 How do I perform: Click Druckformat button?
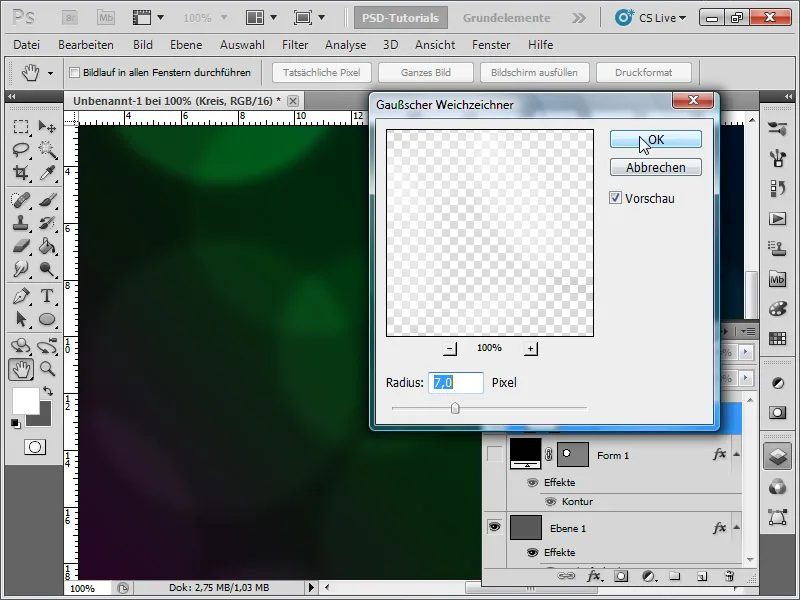coord(643,72)
